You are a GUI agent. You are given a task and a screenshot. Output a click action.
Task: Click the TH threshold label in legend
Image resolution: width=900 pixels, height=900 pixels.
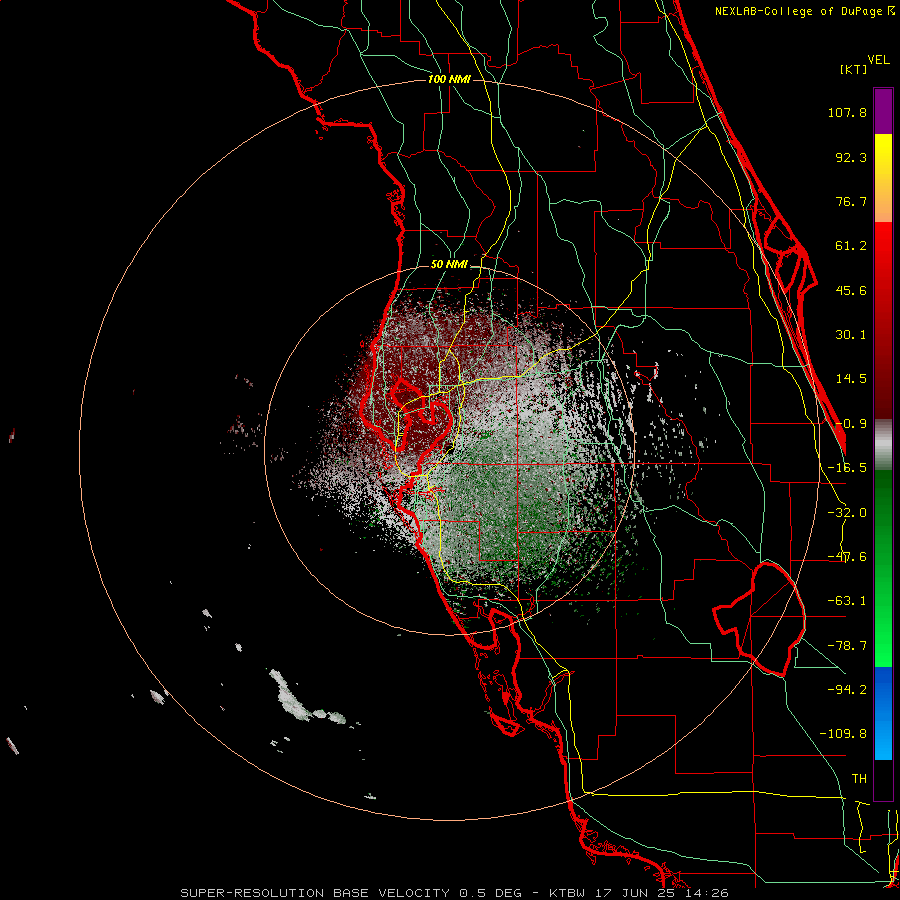859,779
